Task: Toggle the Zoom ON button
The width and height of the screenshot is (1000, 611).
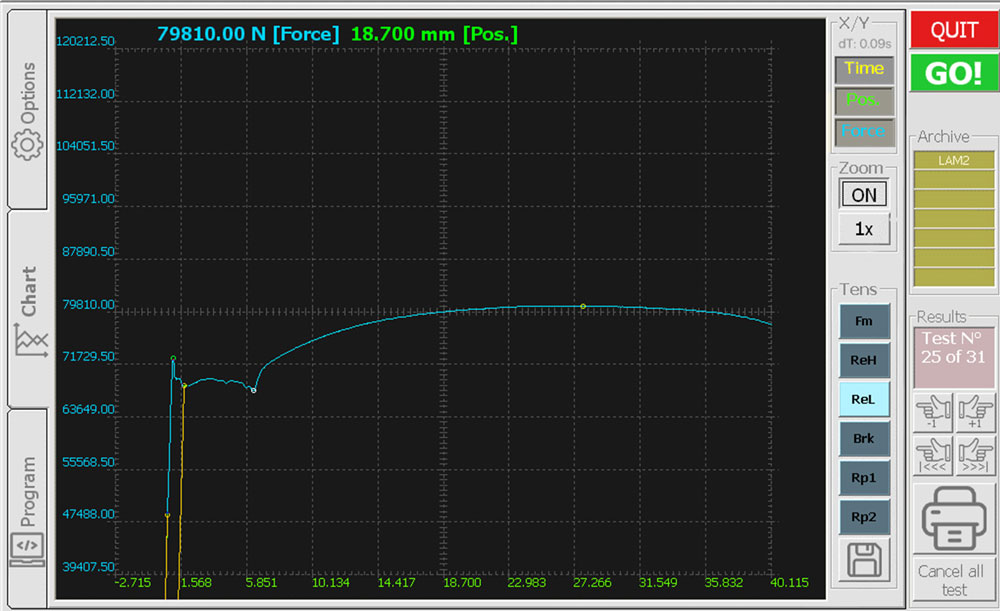Action: point(862,195)
